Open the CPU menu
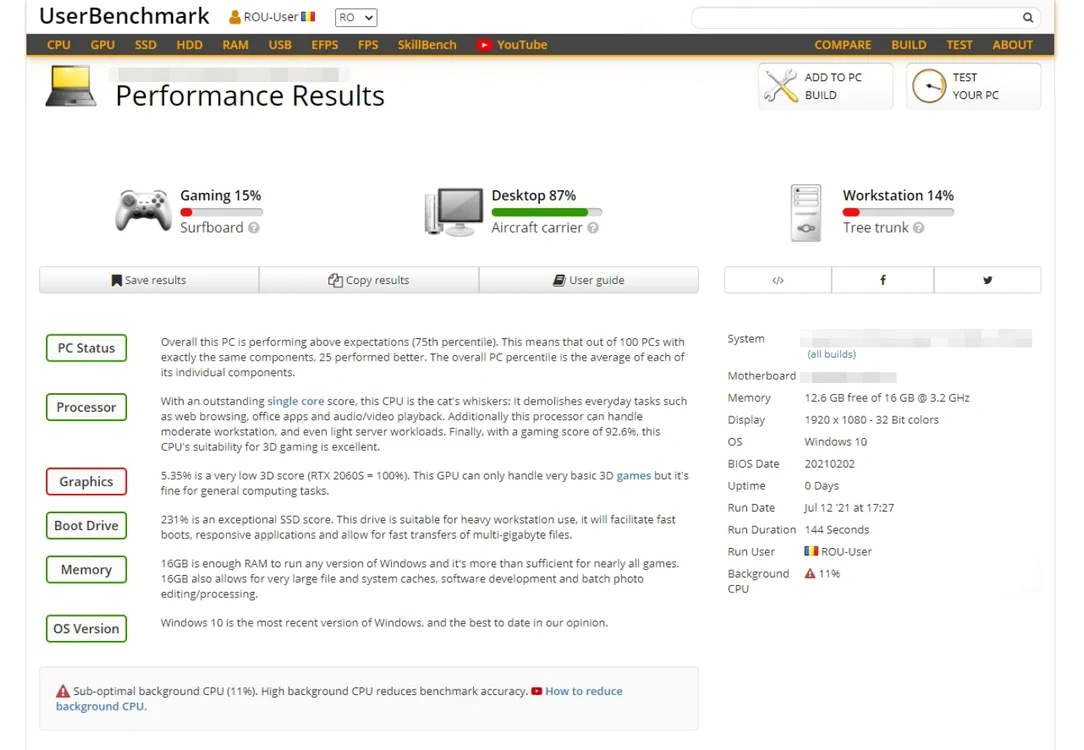Viewport: 1084px width, 750px height. pos(59,45)
